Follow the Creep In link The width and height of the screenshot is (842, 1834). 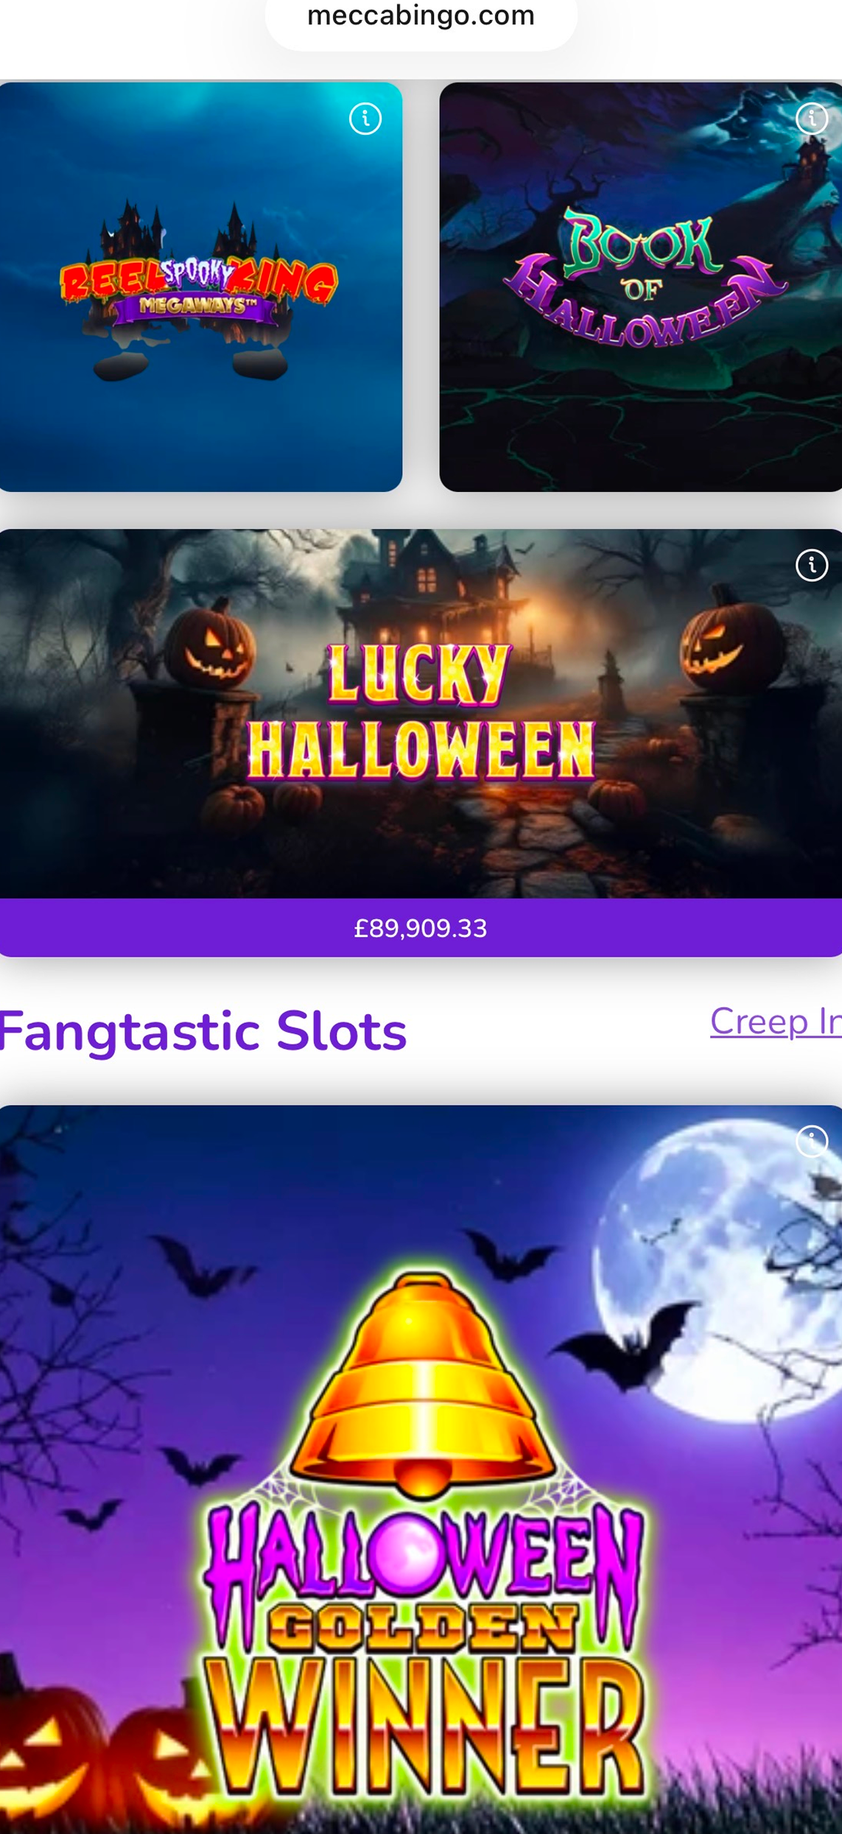click(x=775, y=1021)
